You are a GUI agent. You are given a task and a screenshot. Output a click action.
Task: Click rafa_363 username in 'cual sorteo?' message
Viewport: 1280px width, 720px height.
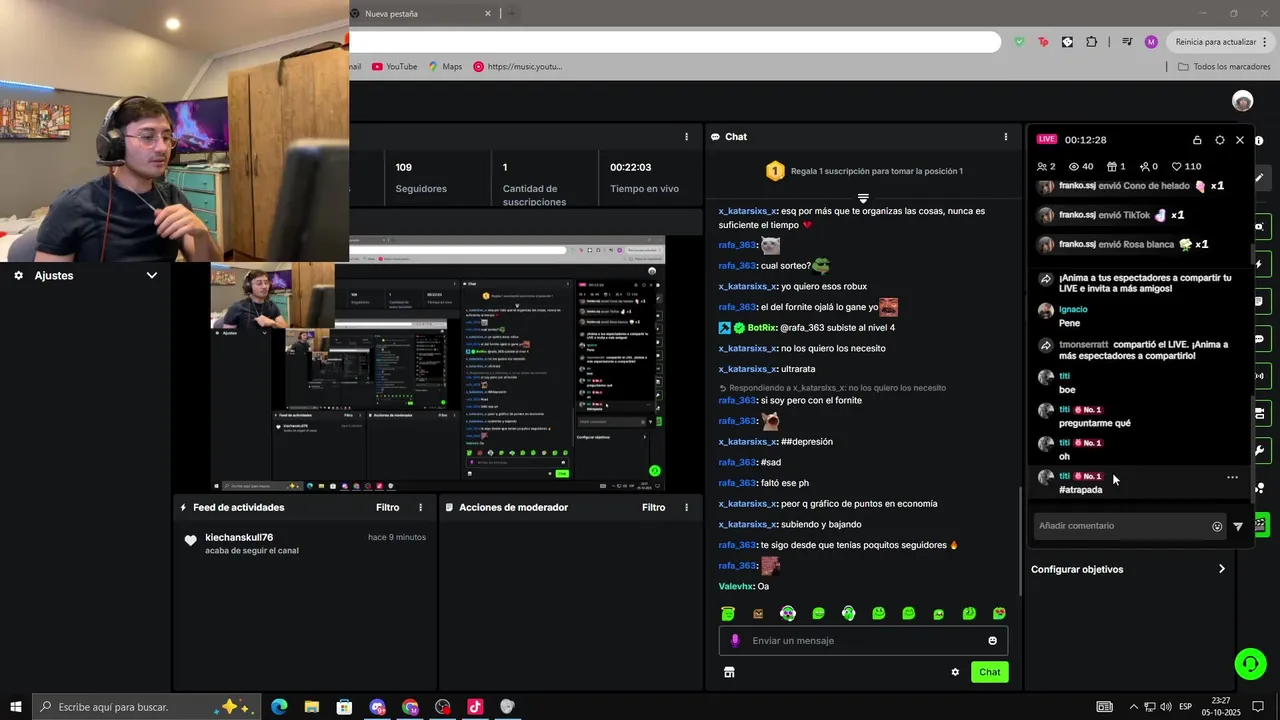[737, 266]
